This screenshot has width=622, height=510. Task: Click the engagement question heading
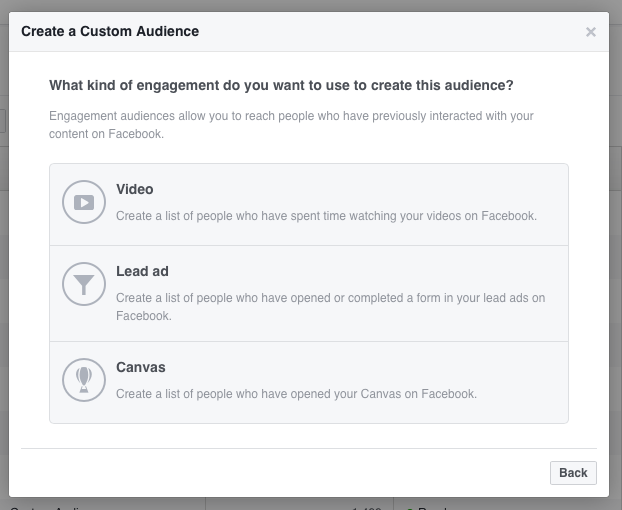pos(281,85)
